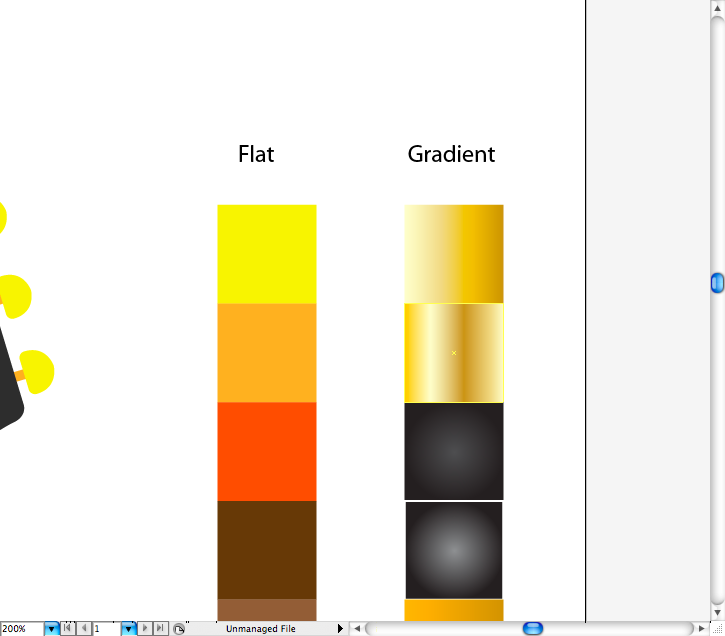The image size is (725, 636).
Task: Go to next artboard arrow
Action: tap(145, 629)
